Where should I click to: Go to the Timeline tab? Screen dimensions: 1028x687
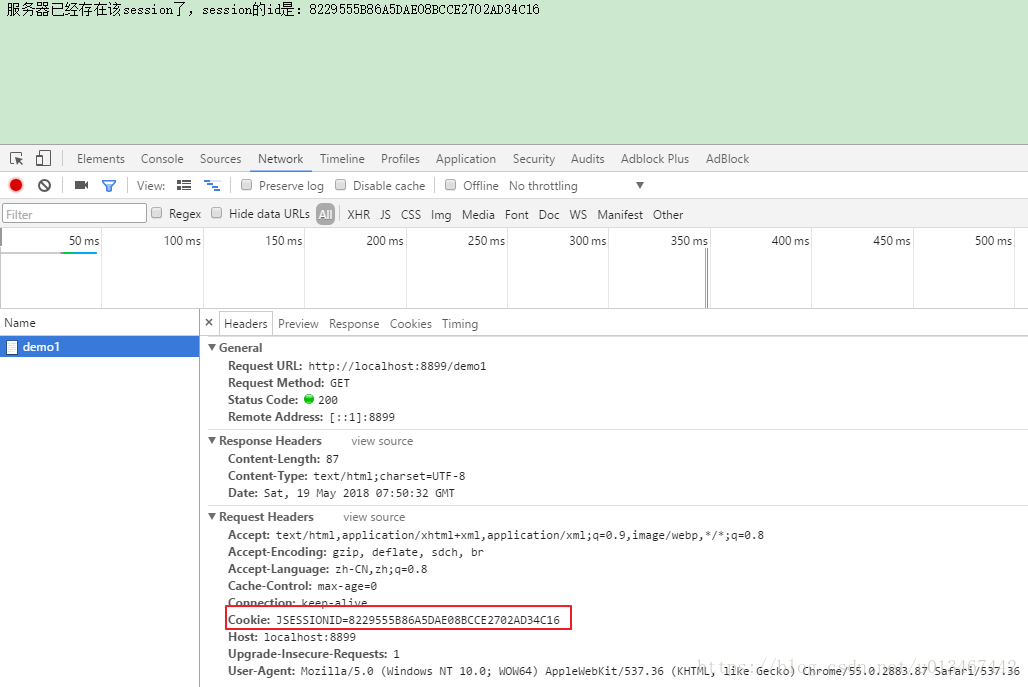(342, 159)
